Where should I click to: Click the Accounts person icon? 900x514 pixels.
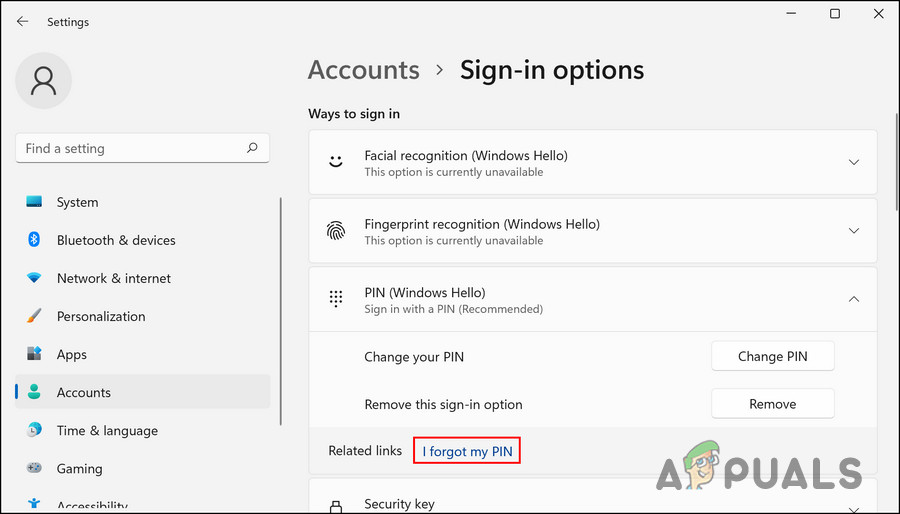click(x=34, y=392)
